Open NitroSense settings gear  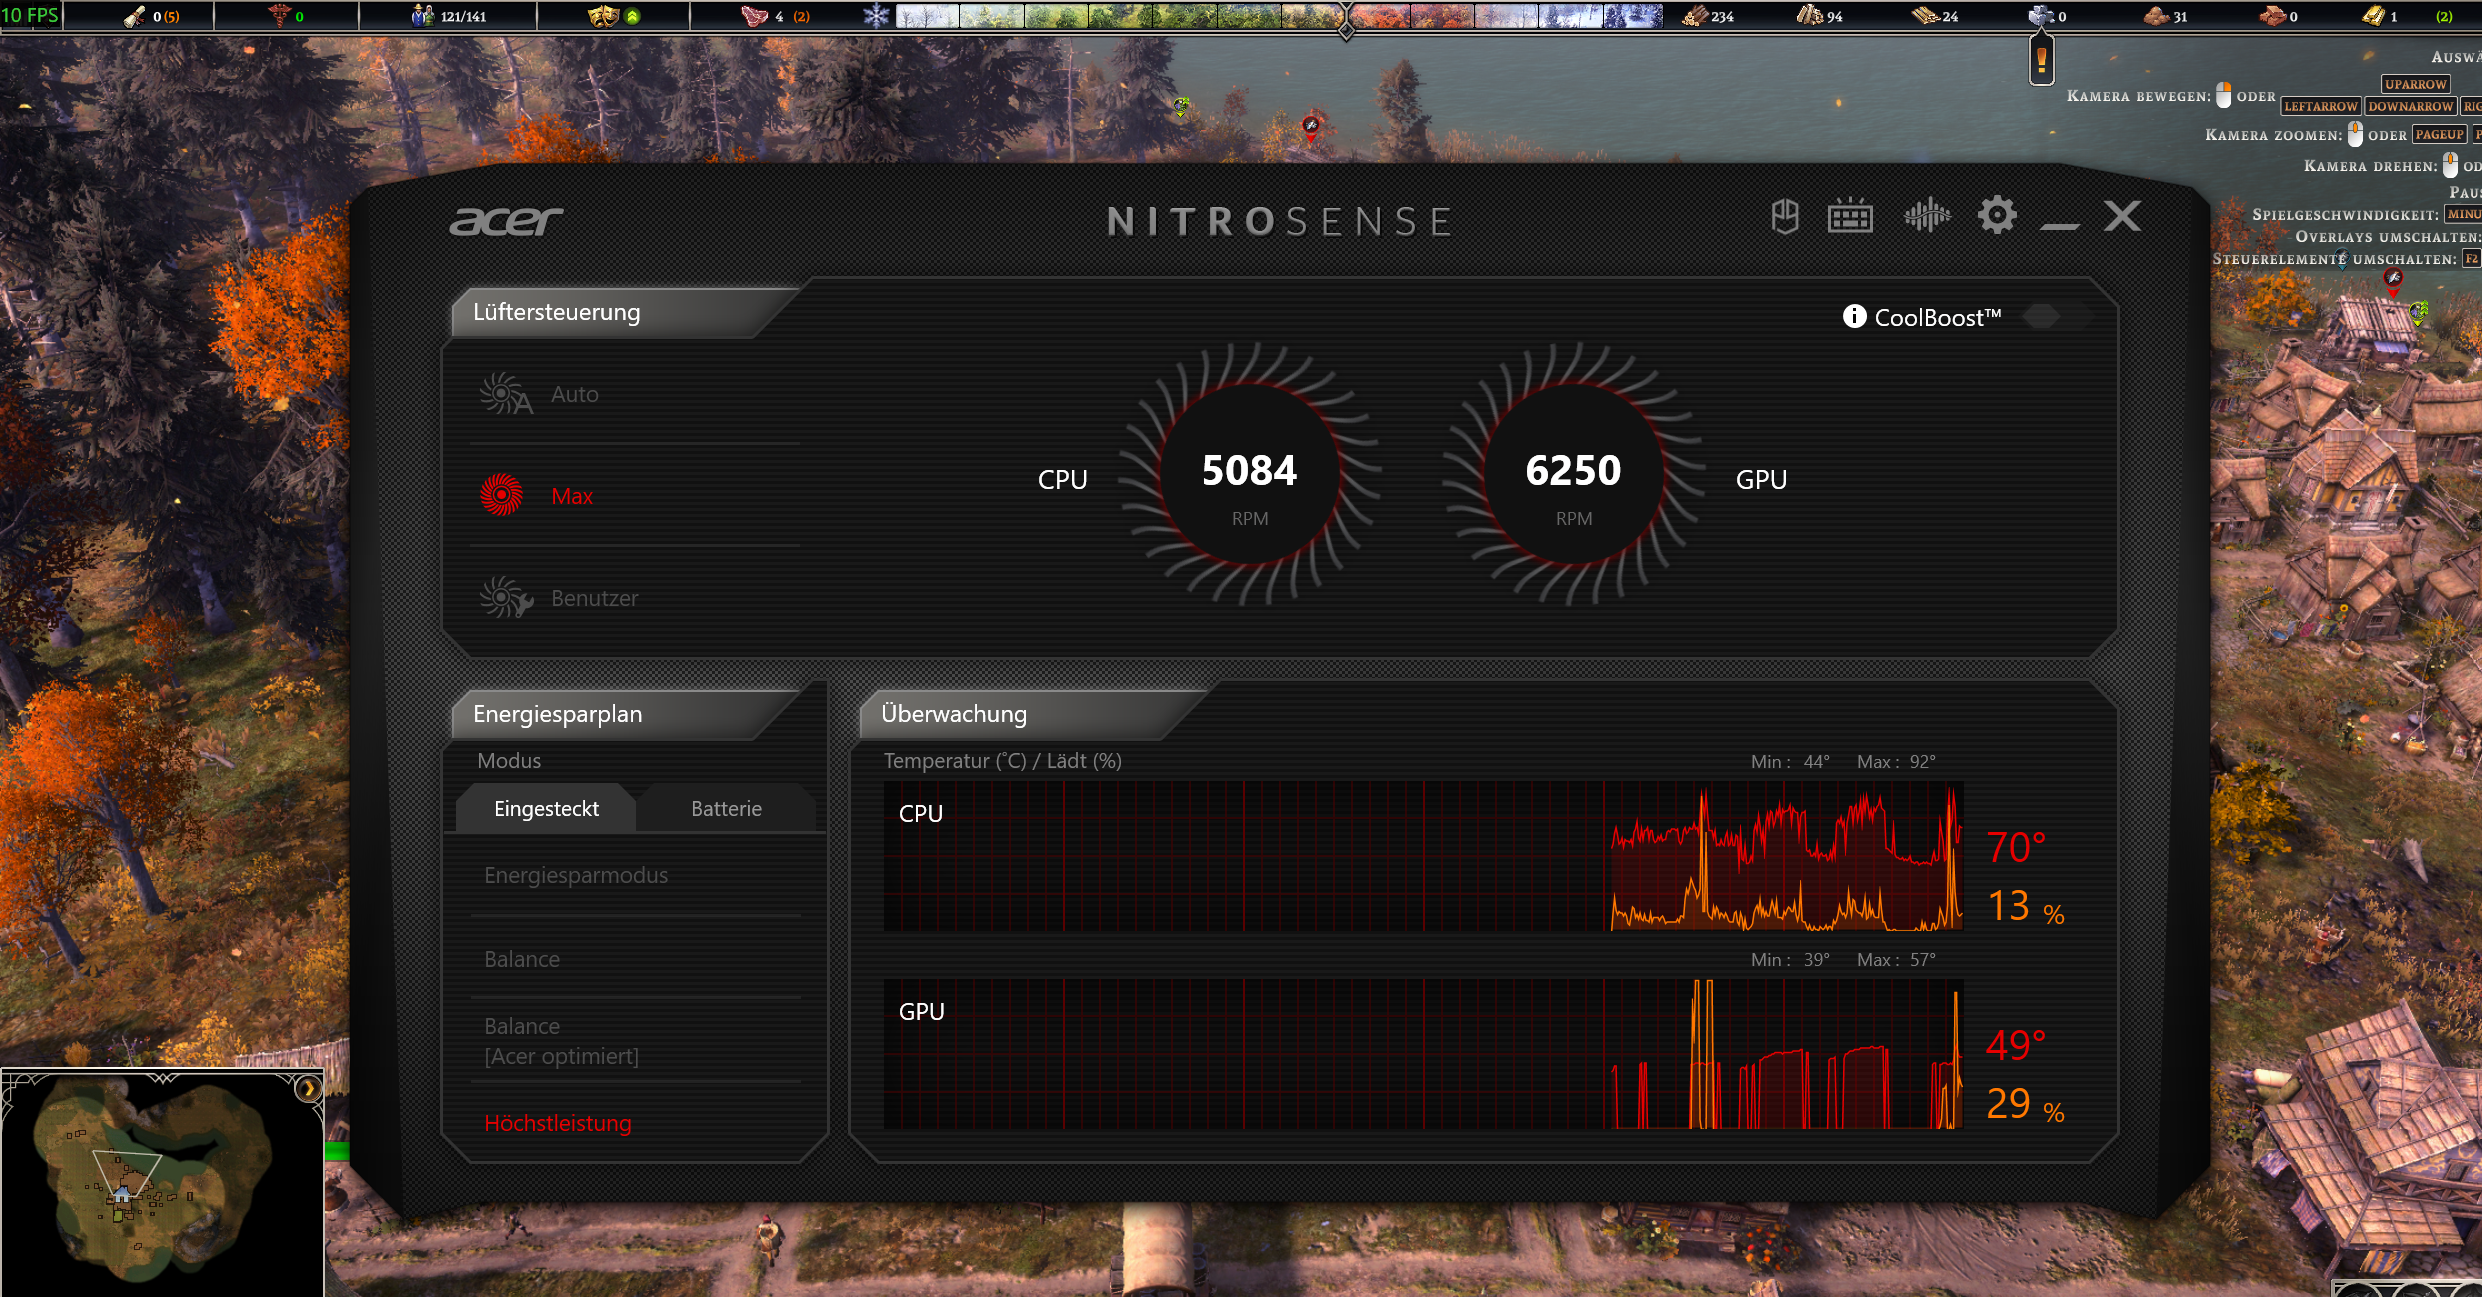[x=1997, y=215]
